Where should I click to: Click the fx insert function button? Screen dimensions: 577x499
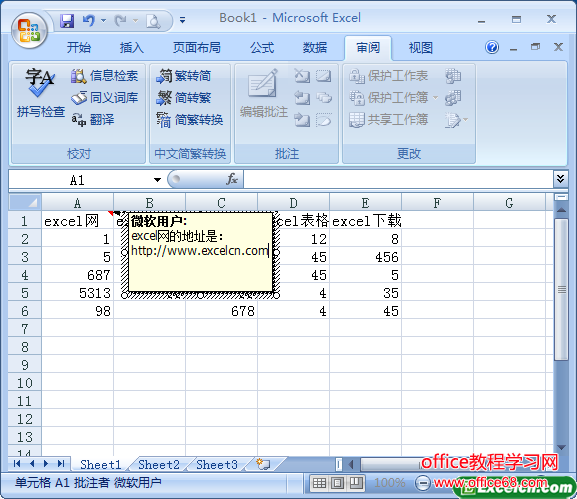pyautogui.click(x=232, y=179)
